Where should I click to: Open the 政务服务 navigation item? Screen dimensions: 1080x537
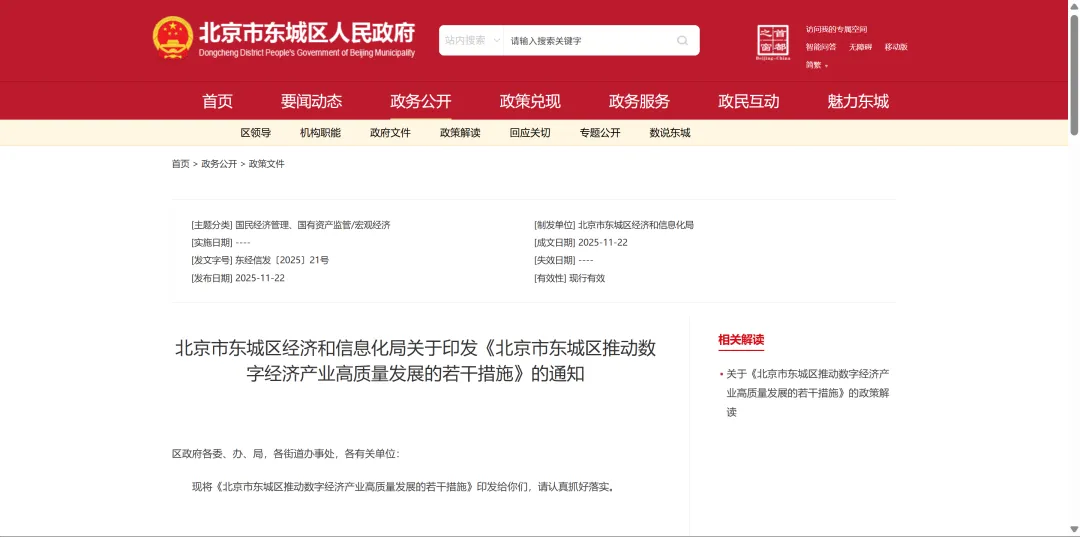(639, 101)
